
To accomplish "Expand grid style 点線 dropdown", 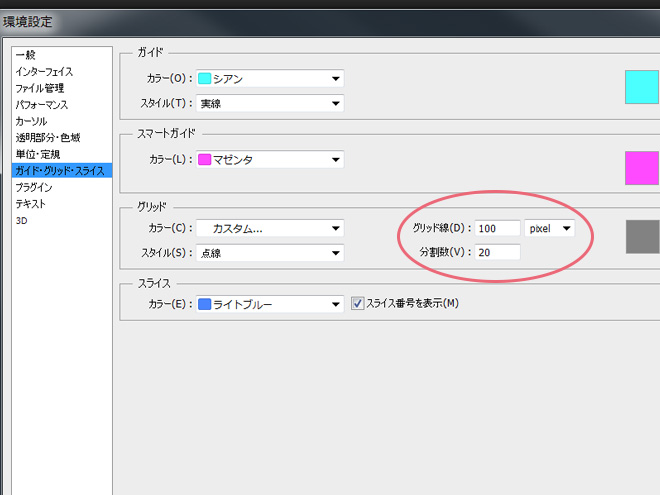I will 270,253.
